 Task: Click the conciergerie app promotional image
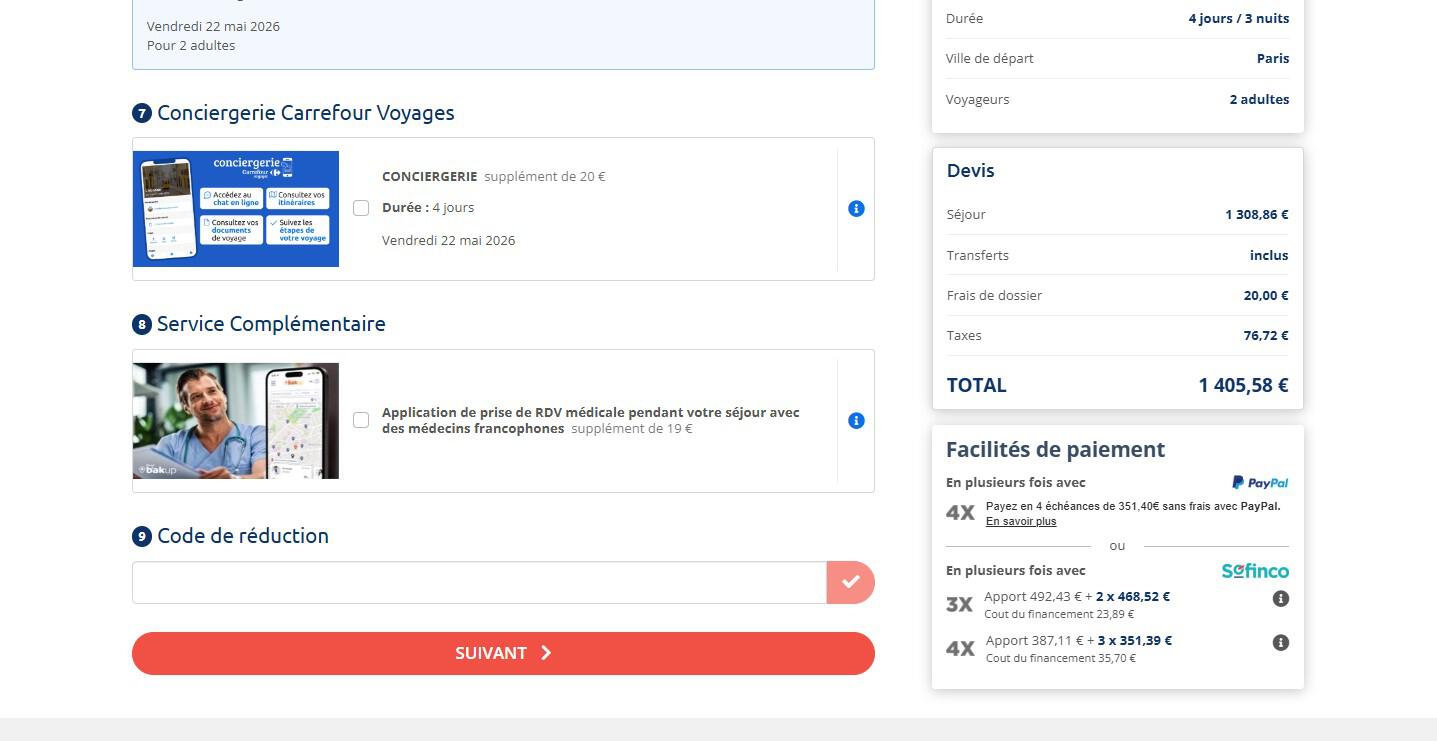[236, 208]
